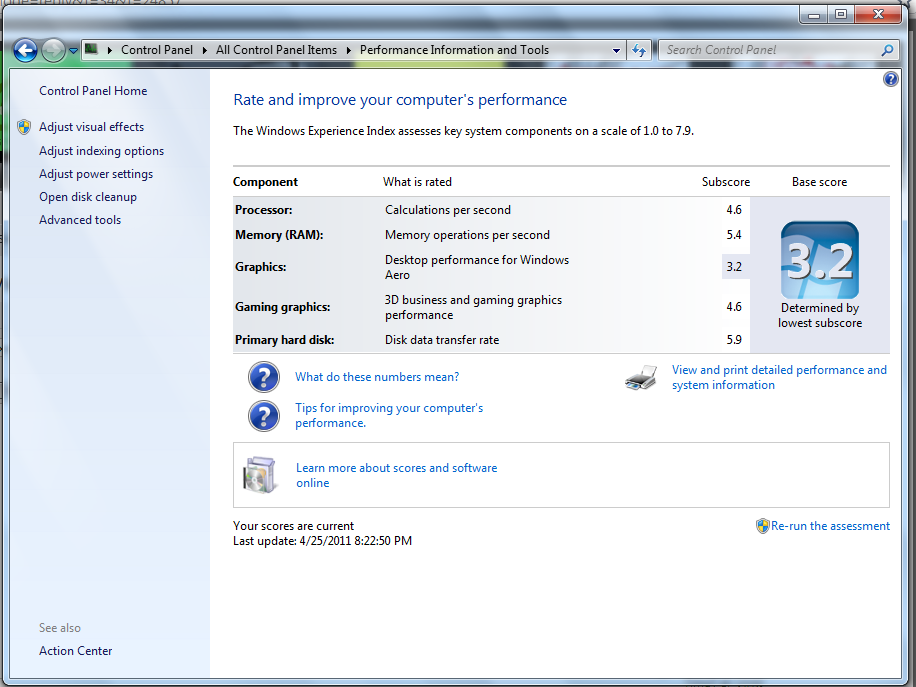This screenshot has height=687, width=916.
Task: Click the Forward navigation arrow
Action: 53,50
